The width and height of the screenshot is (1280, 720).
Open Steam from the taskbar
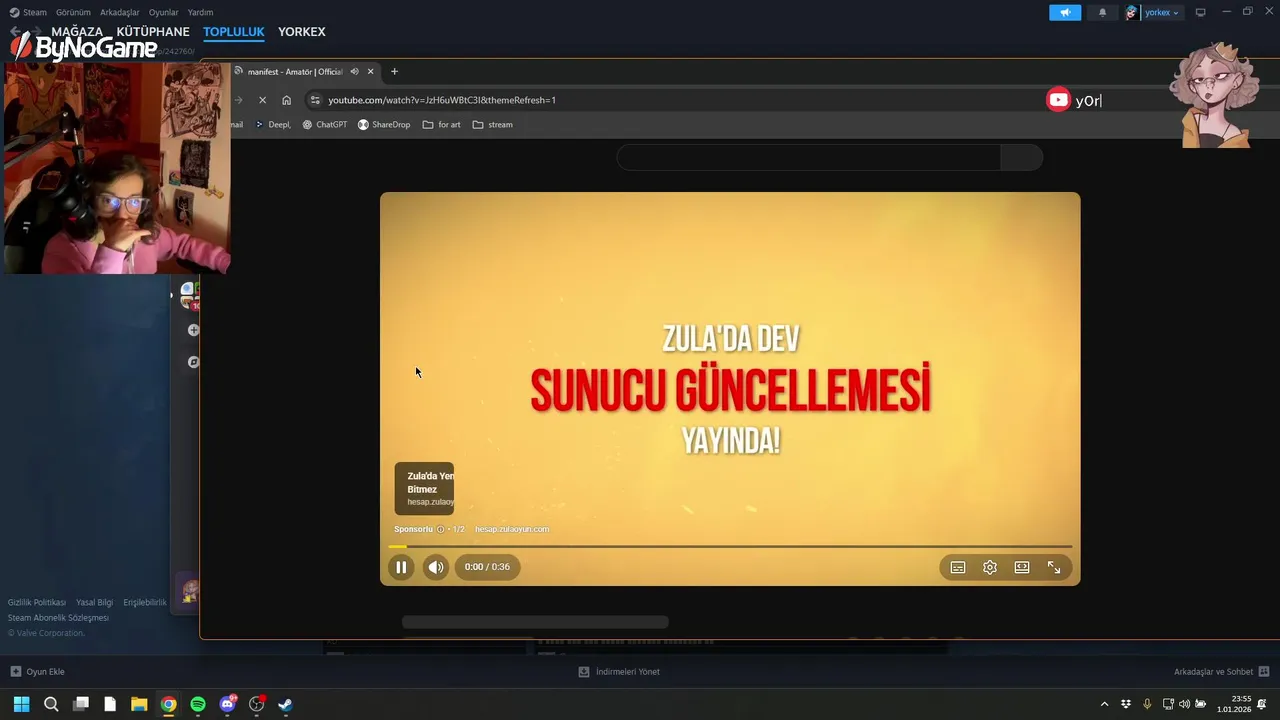tap(285, 704)
